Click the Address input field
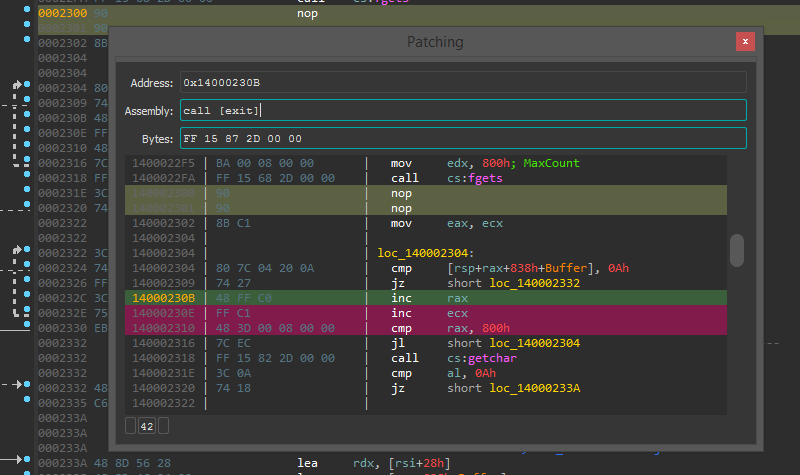The image size is (800, 475). 462,82
